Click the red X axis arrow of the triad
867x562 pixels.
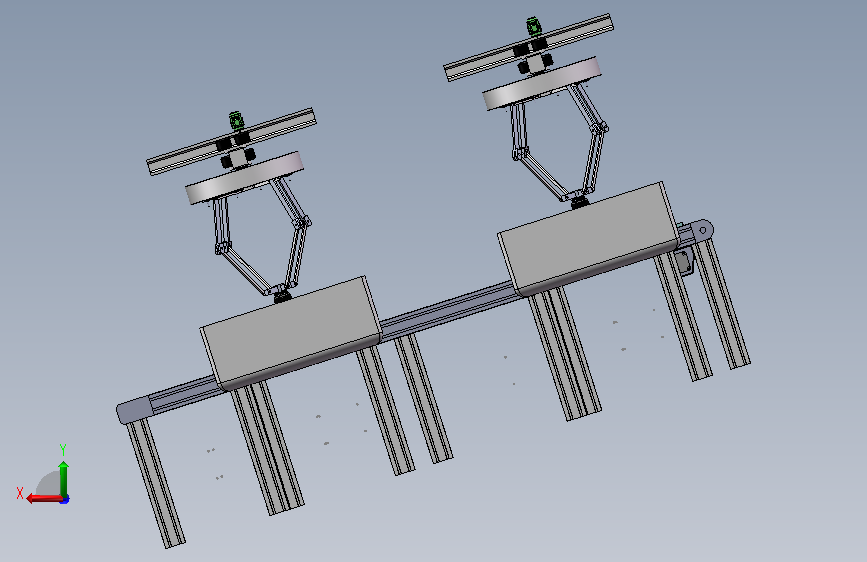[44, 498]
